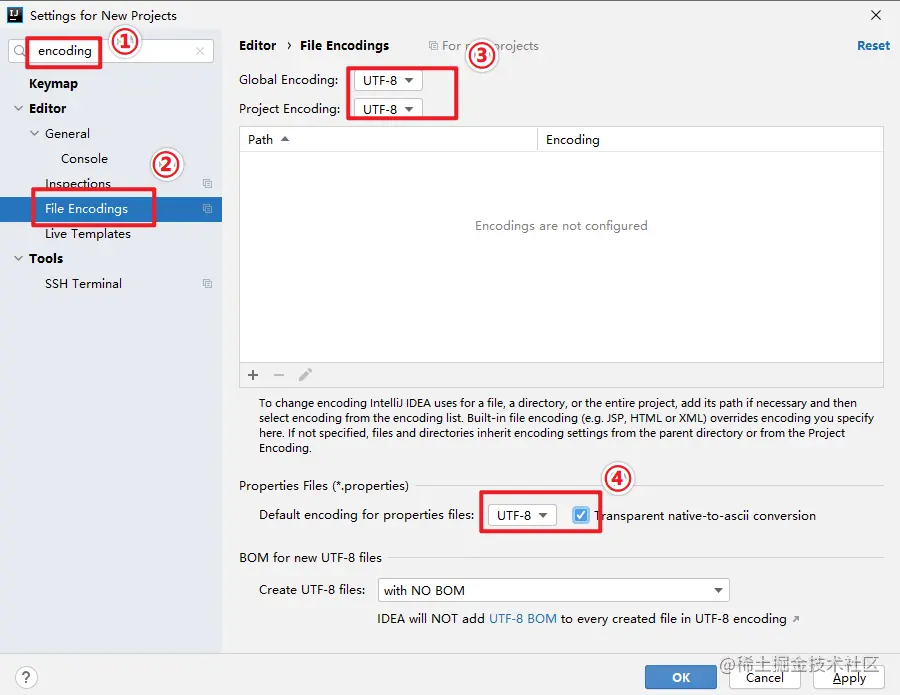
Task: Open default properties files encoding dropdown
Action: 522,515
